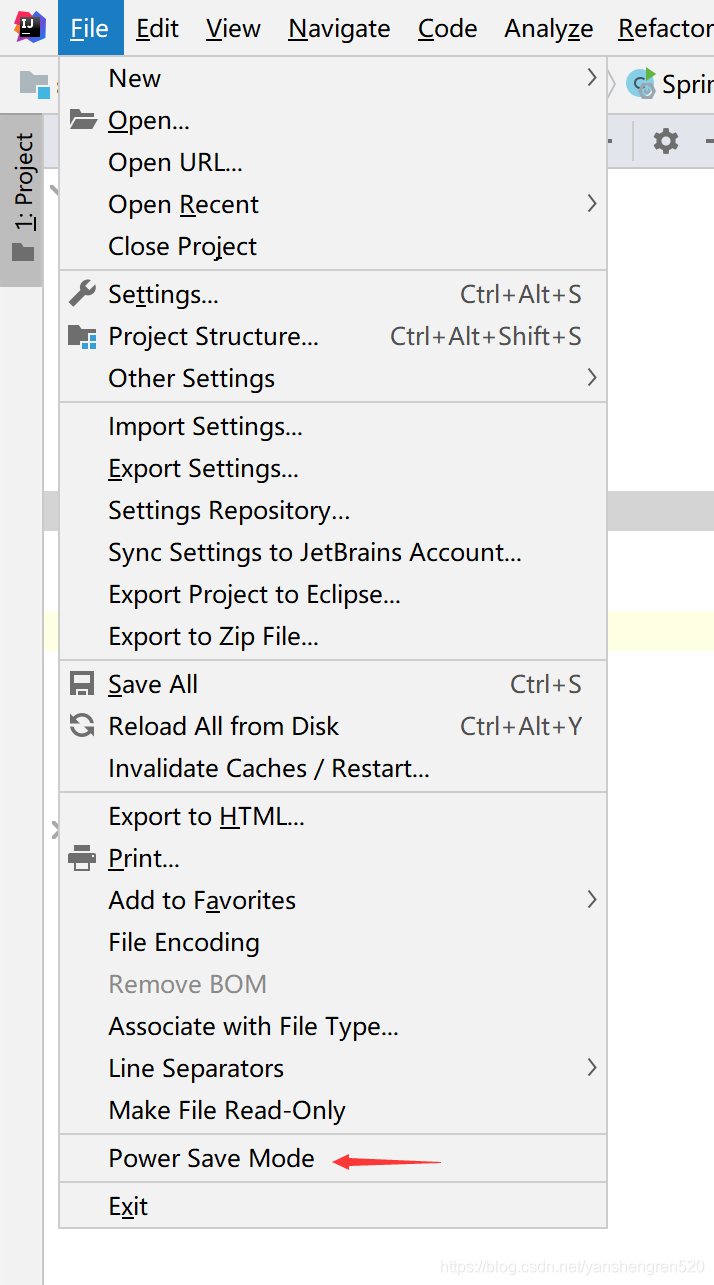The width and height of the screenshot is (714, 1285).
Task: Open the Navigate menu
Action: pos(339,29)
